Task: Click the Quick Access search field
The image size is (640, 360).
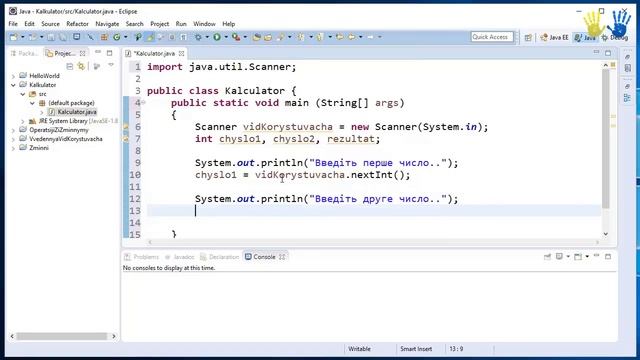Action: coord(491,37)
